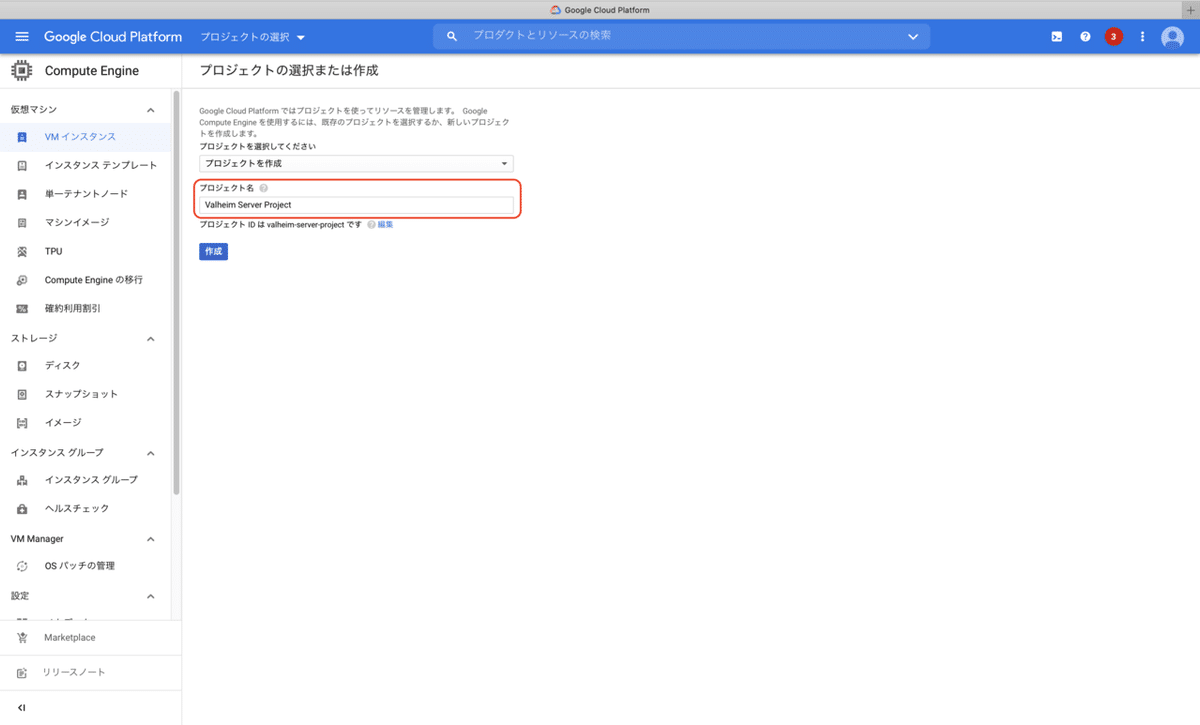Click the sidebar vertical scrollbar
Screen dimensions: 1200x725
tap(176, 295)
